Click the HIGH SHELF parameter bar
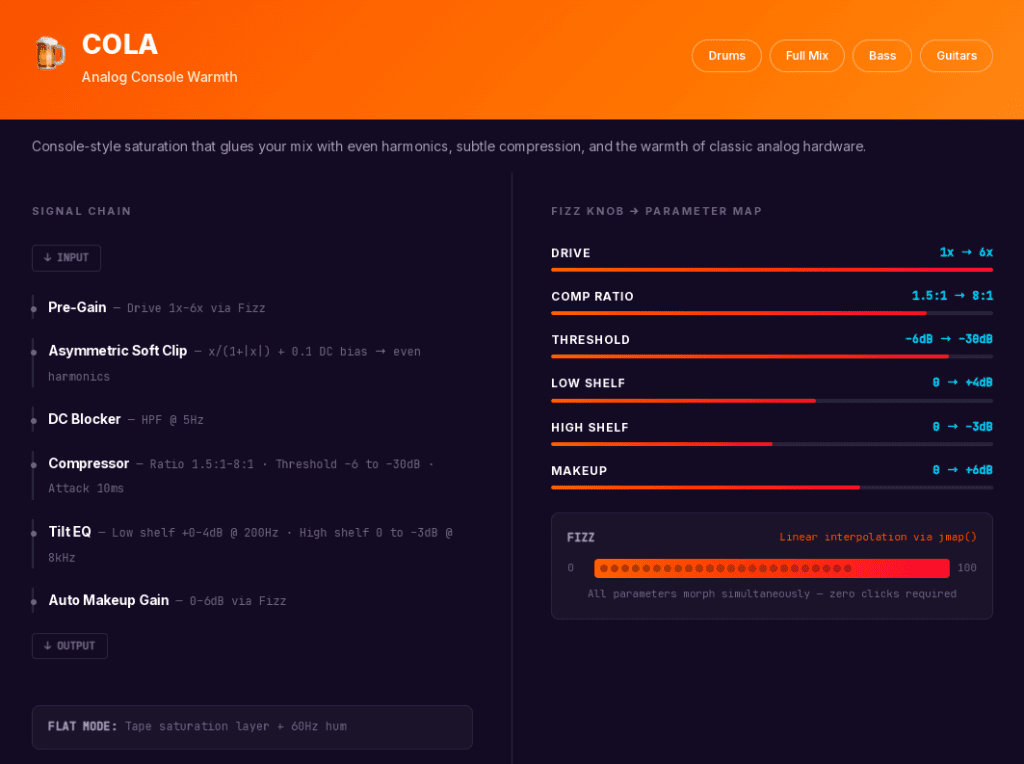The image size is (1024, 764). (771, 444)
